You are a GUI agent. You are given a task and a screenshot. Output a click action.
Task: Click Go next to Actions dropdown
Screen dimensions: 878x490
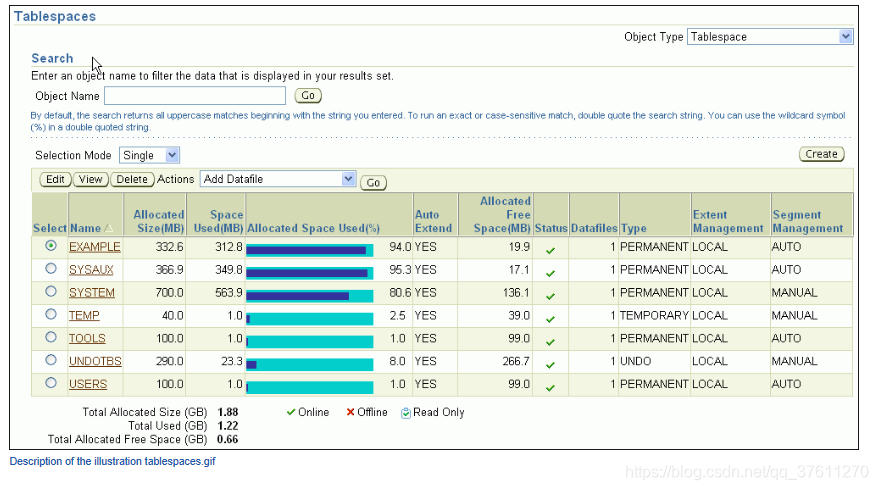point(373,183)
